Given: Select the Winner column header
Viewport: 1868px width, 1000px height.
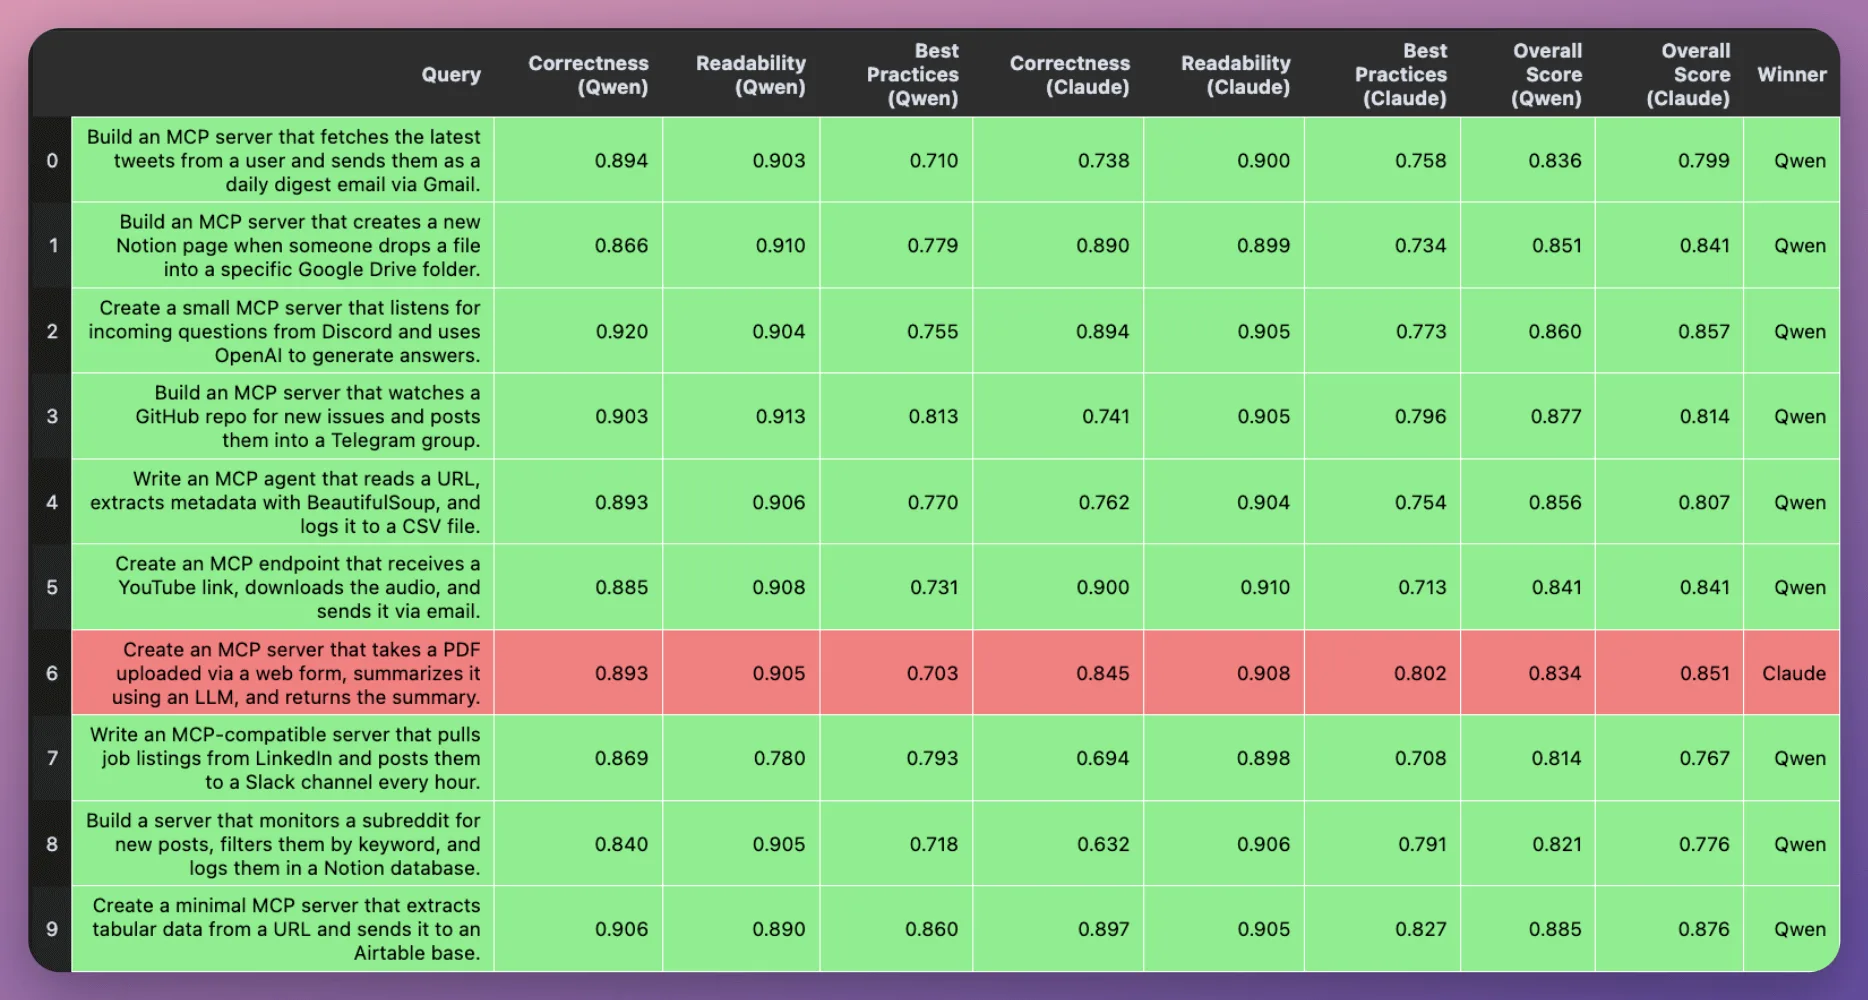Looking at the screenshot, I should pos(1791,74).
